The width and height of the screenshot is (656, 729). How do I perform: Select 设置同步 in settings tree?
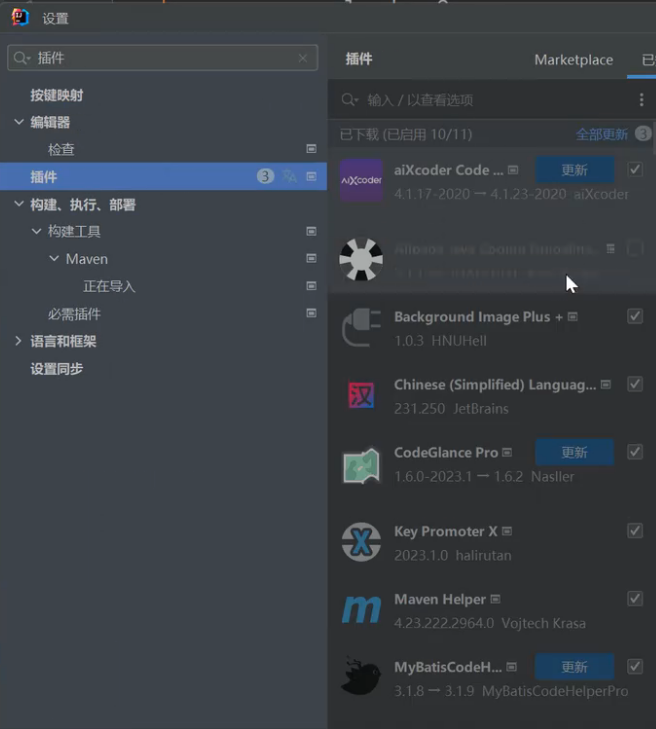(57, 369)
